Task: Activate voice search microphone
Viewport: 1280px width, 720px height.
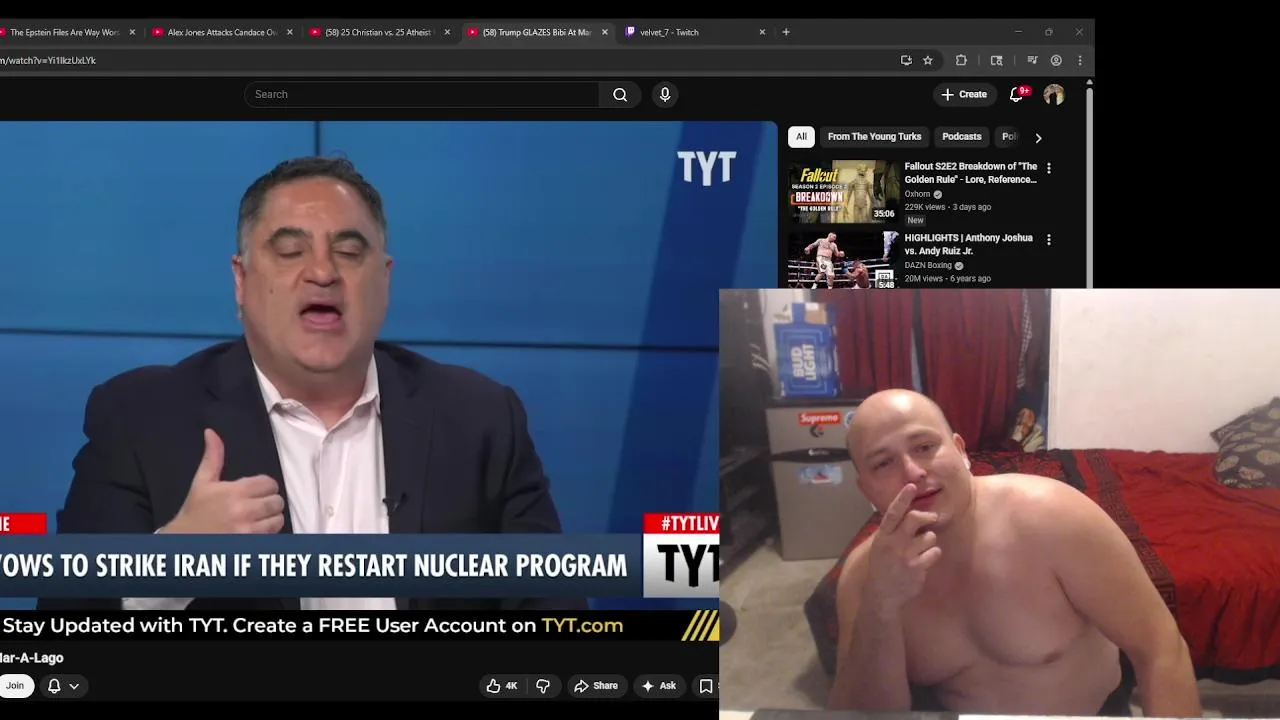Action: tap(665, 94)
